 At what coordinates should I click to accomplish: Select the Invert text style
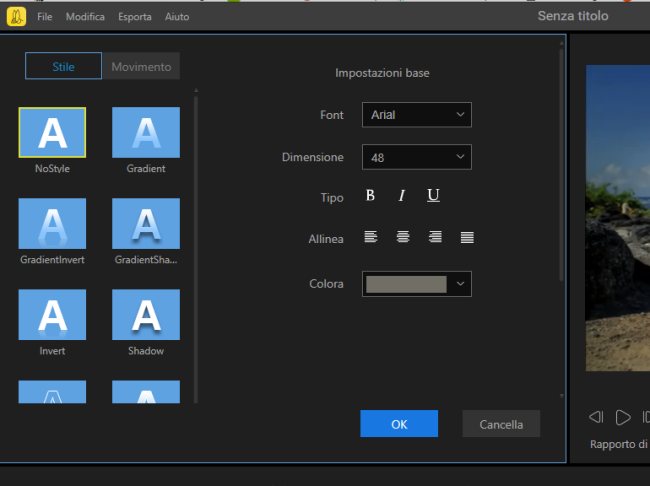pos(52,315)
